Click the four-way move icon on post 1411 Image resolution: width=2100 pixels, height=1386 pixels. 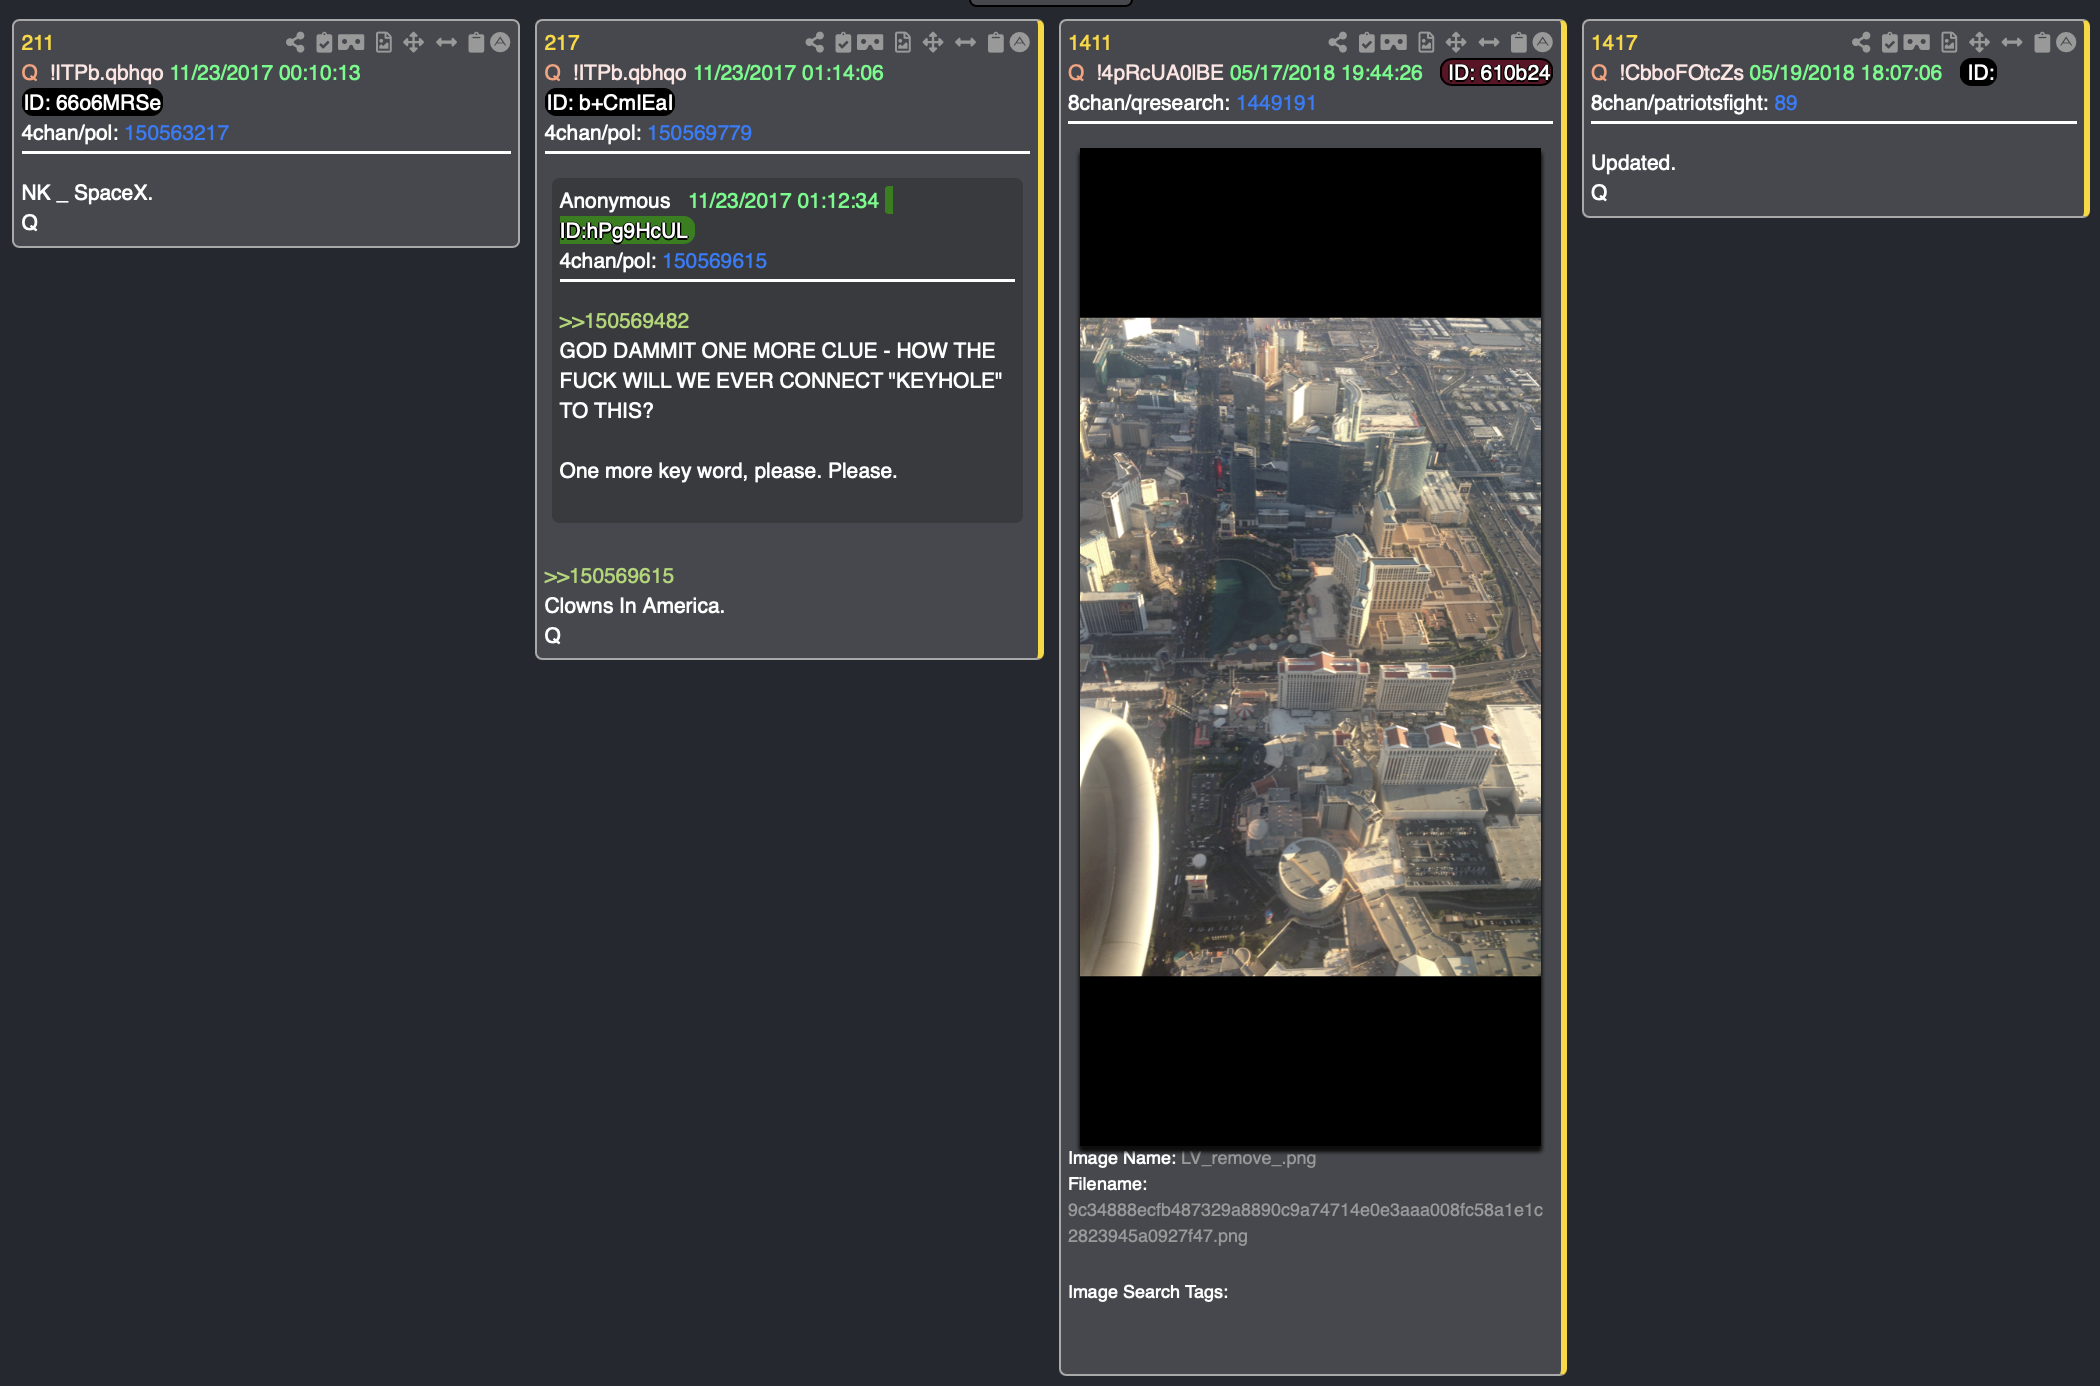[x=1456, y=42]
